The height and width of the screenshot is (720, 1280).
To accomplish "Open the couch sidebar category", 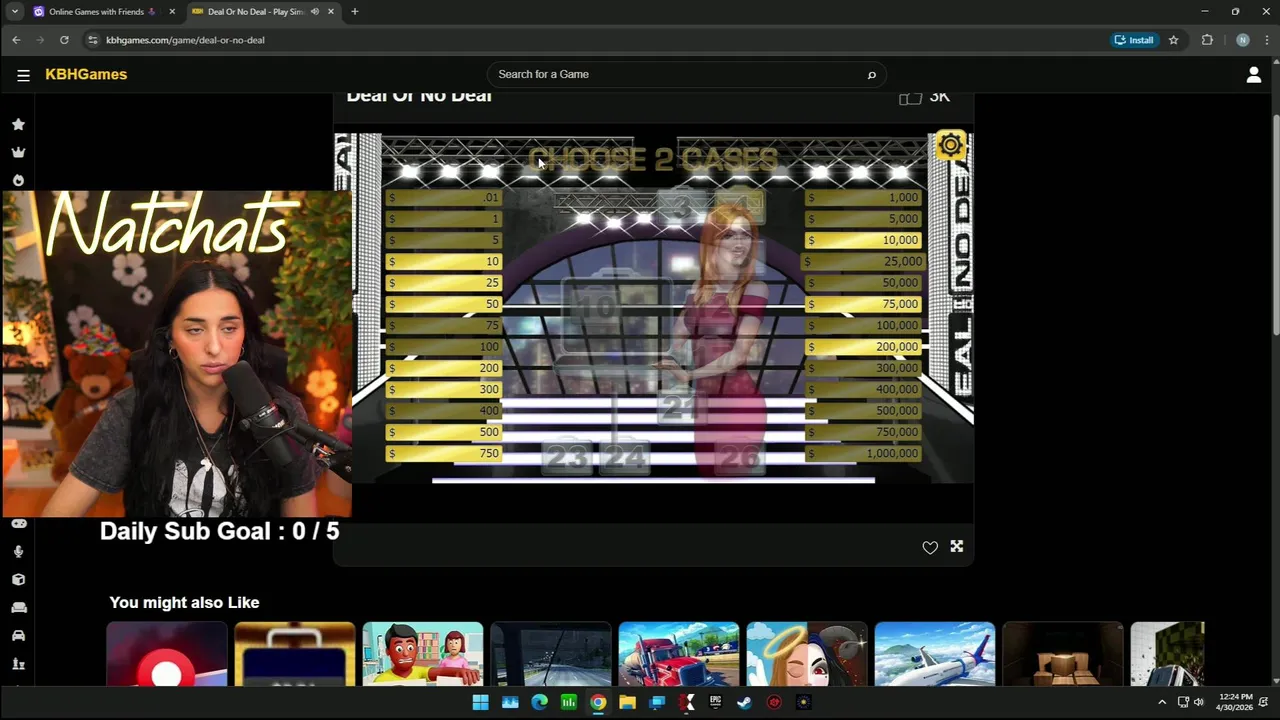I will coord(18,608).
